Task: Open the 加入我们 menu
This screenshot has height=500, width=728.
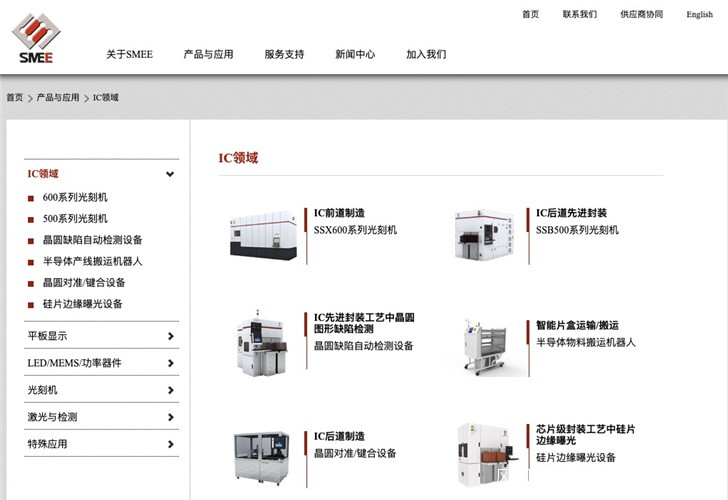Action: tap(426, 54)
